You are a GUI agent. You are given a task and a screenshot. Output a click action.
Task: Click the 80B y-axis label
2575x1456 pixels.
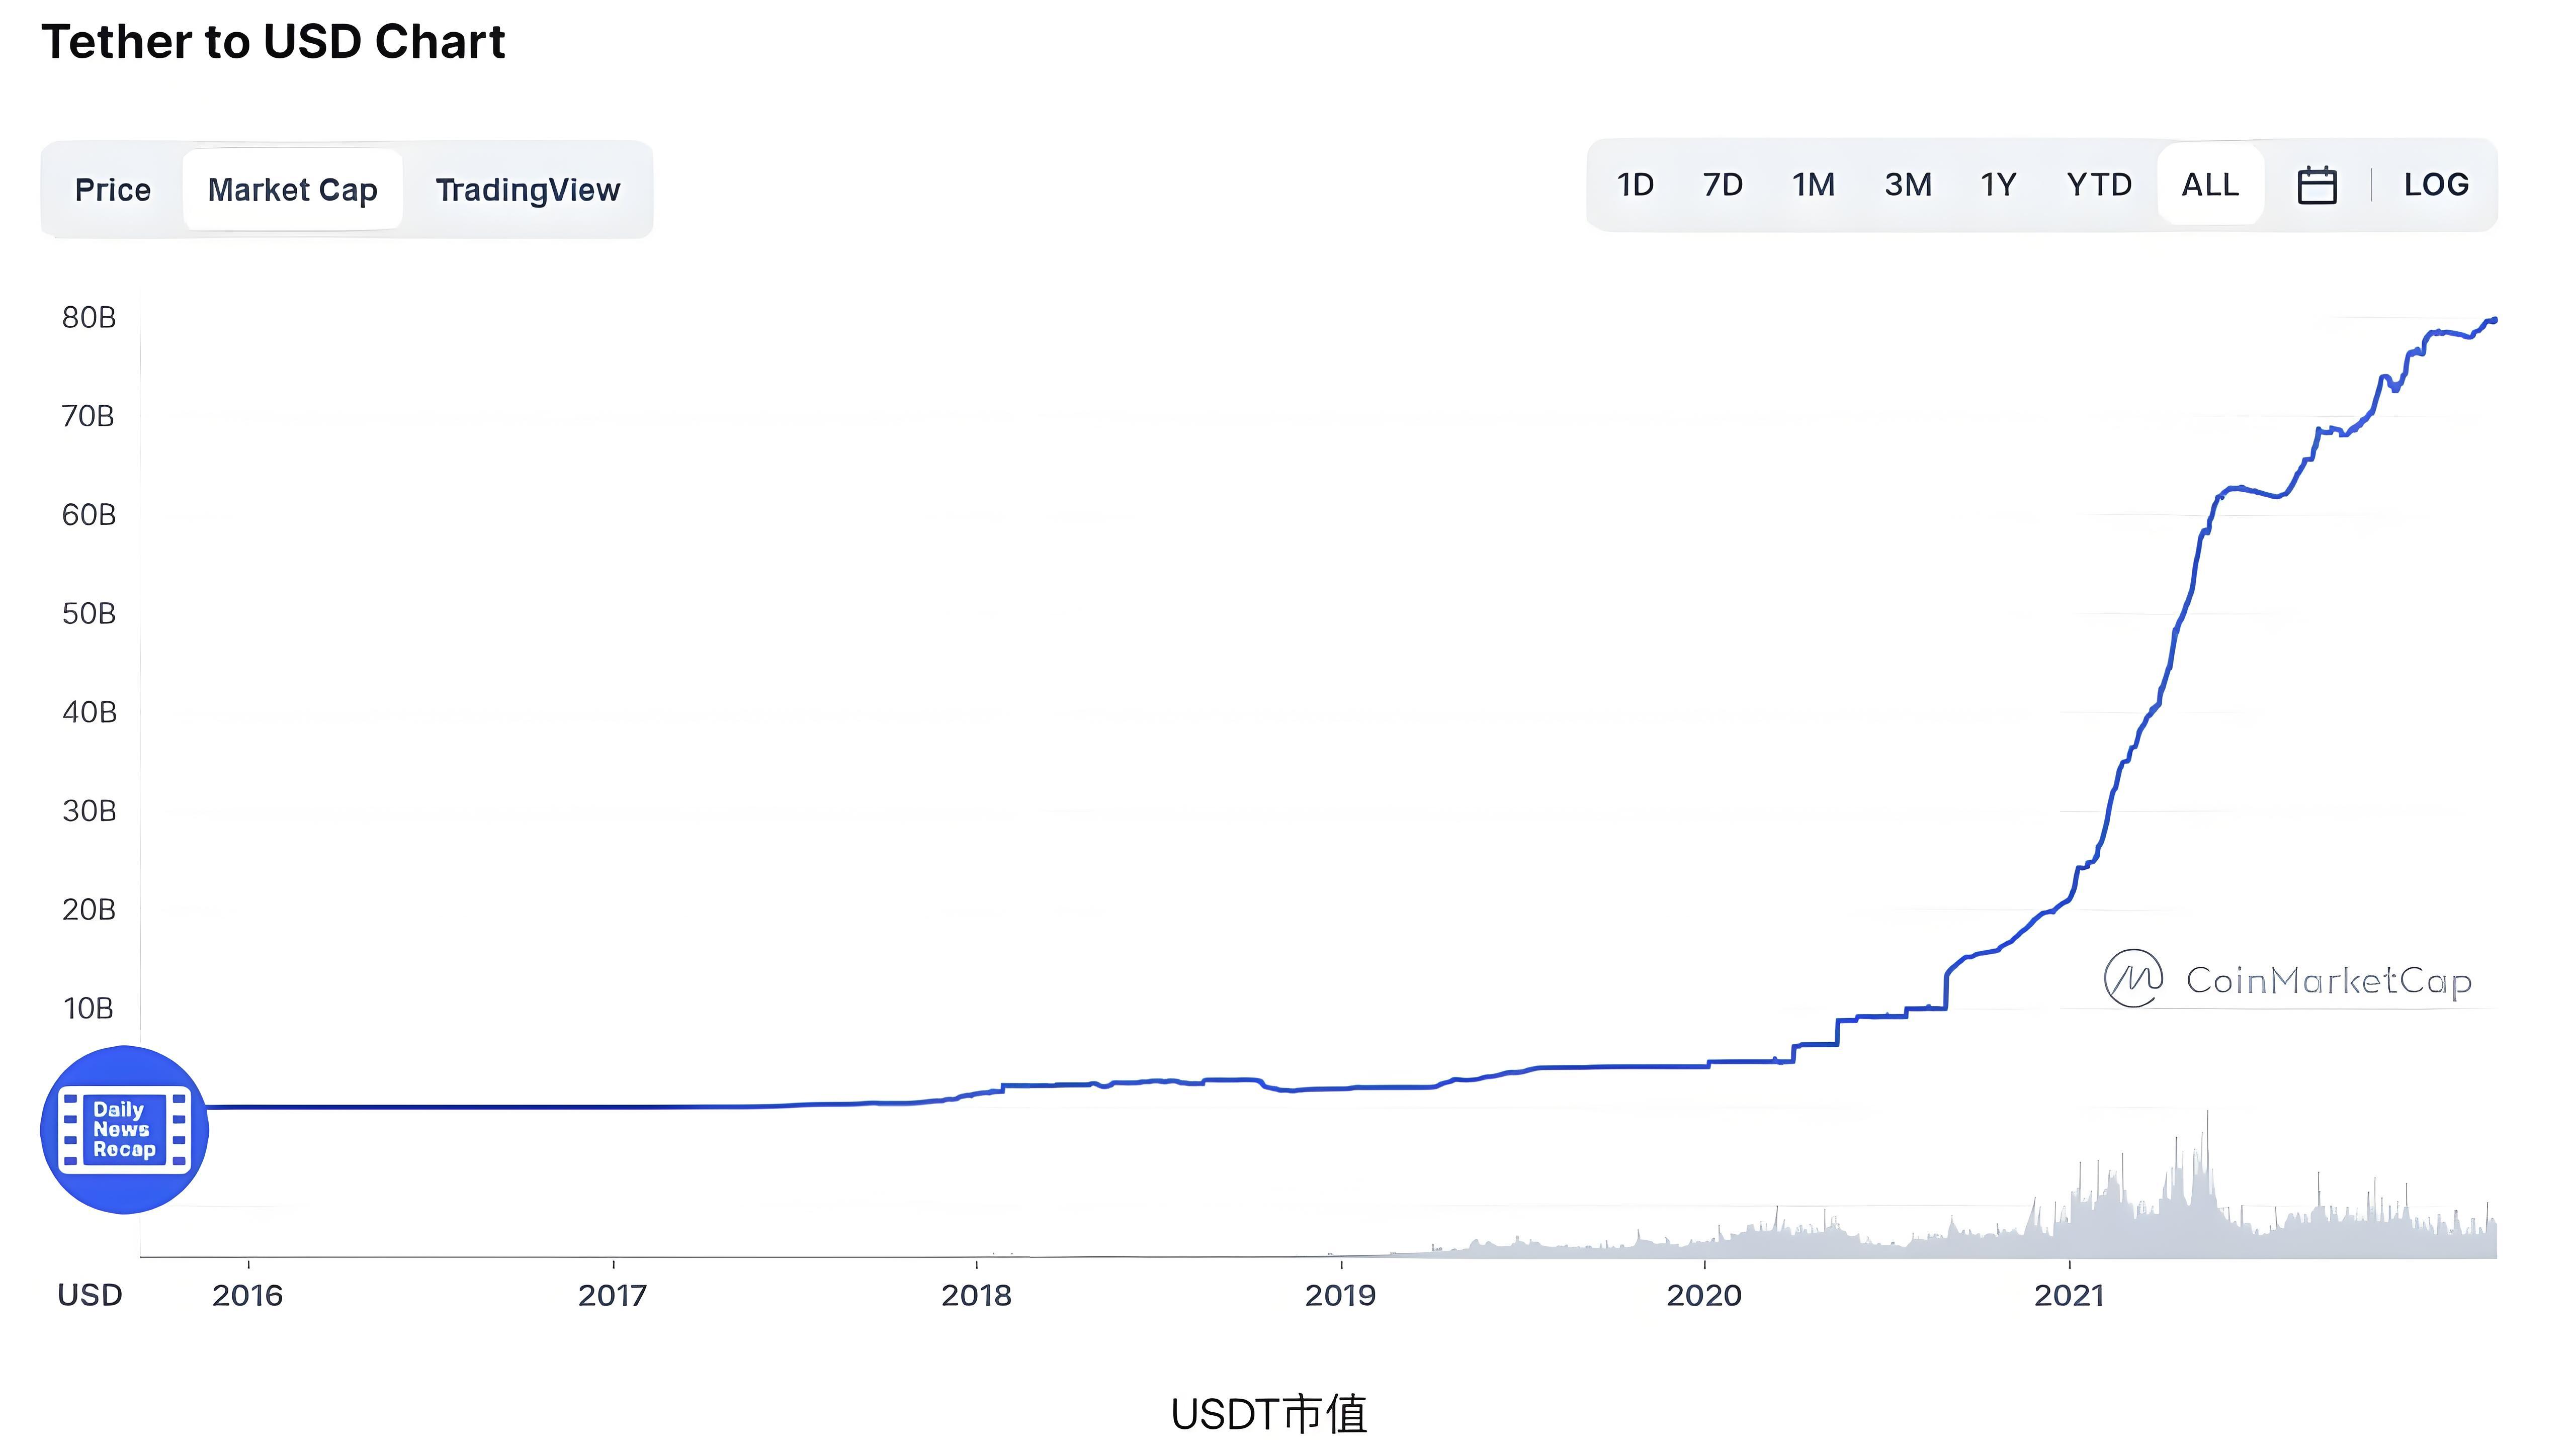pyautogui.click(x=88, y=318)
